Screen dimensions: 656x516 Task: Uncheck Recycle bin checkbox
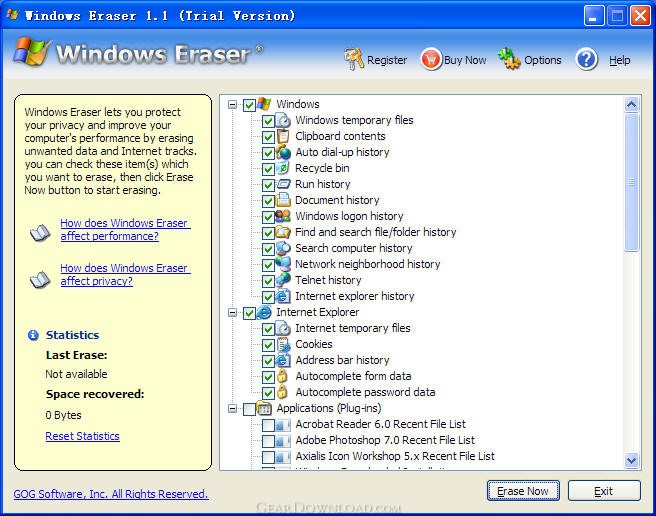click(x=268, y=169)
